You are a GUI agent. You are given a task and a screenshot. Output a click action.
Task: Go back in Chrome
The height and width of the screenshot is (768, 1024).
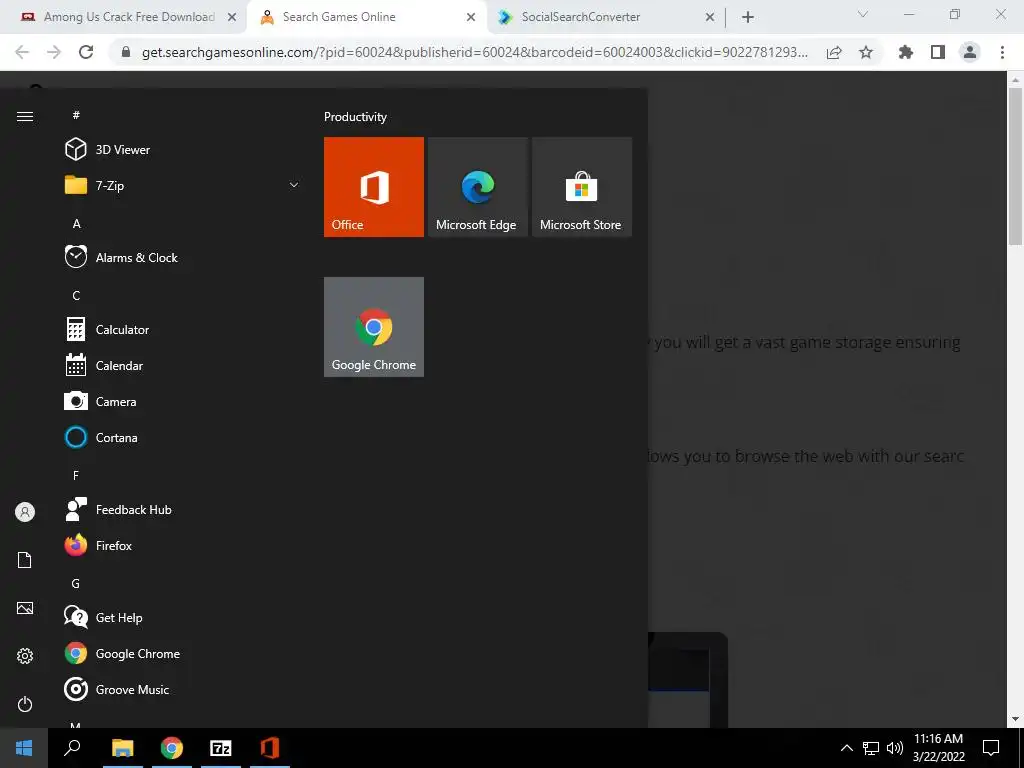(22, 52)
